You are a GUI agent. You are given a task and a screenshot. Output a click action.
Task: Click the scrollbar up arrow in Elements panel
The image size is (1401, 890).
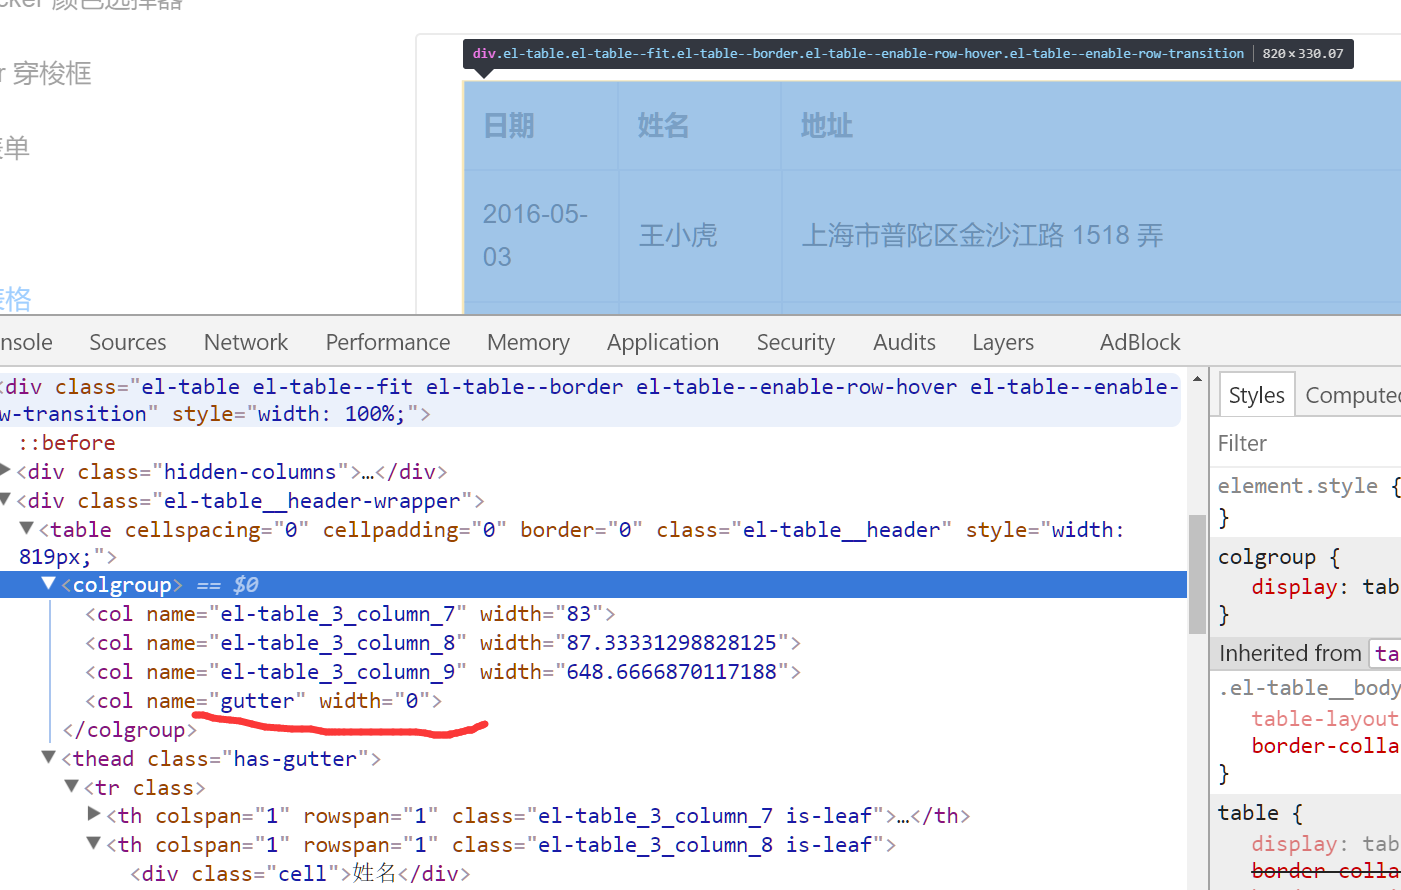coord(1197,379)
